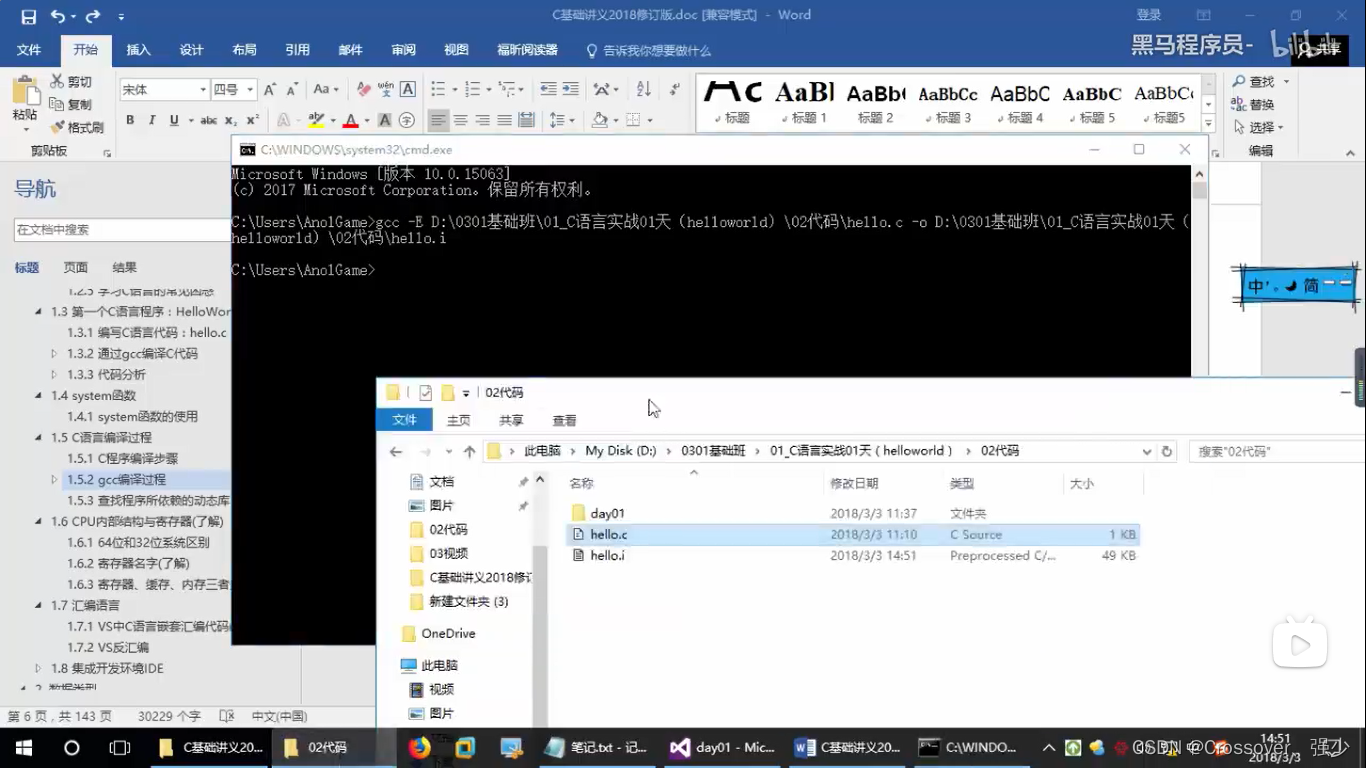Click the multilevel list icon
Image resolution: width=1366 pixels, height=768 pixels.
[x=507, y=89]
